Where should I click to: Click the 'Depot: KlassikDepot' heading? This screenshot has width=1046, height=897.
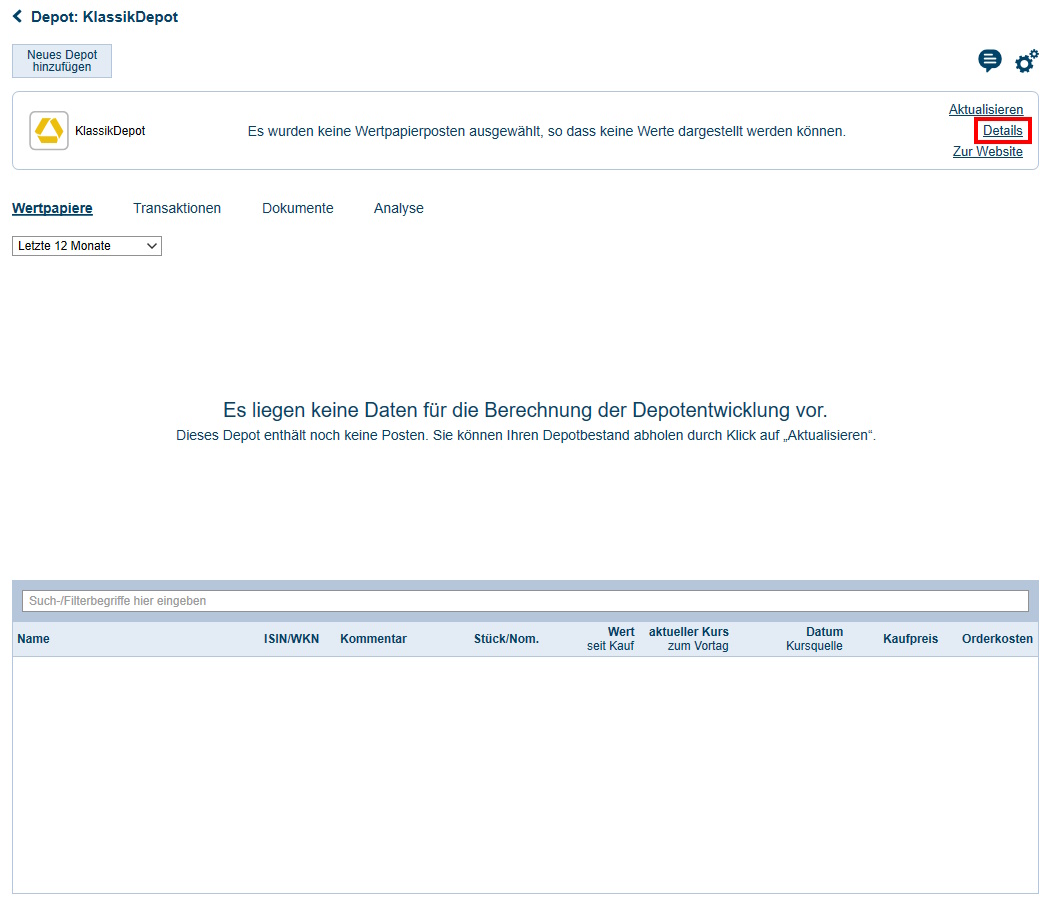point(103,16)
